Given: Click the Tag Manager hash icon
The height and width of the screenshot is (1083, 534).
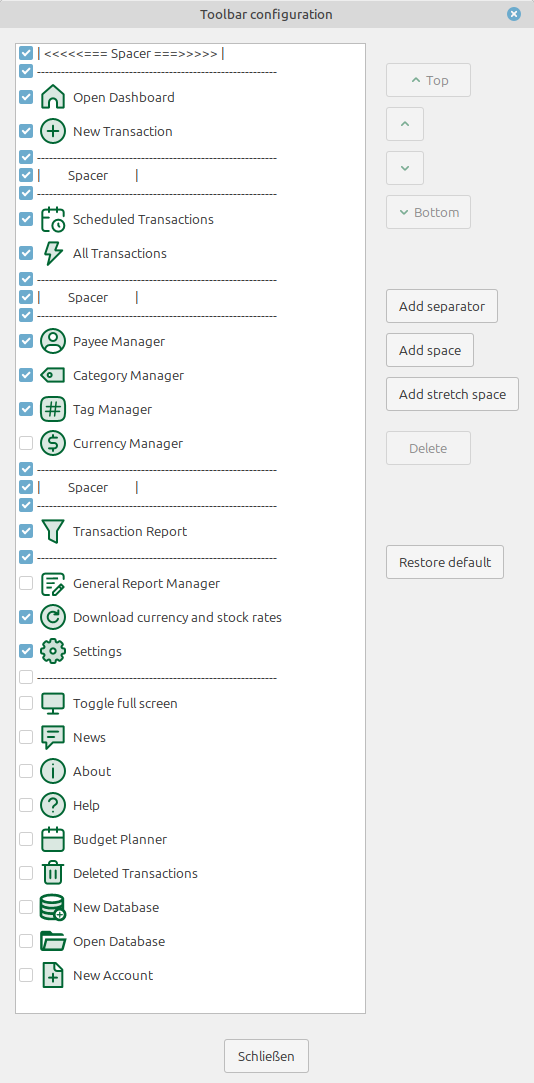Looking at the screenshot, I should pos(53,410).
